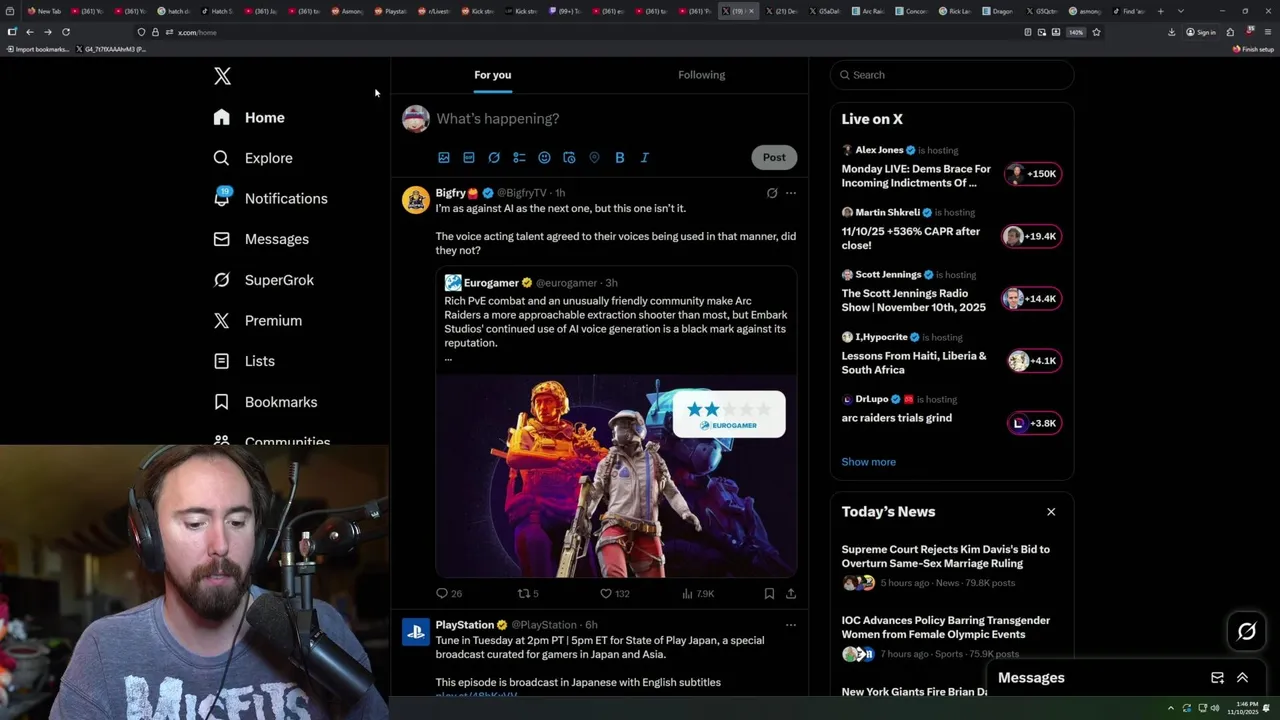Add a GIF to the post
Image resolution: width=1280 pixels, height=720 pixels.
pos(469,157)
